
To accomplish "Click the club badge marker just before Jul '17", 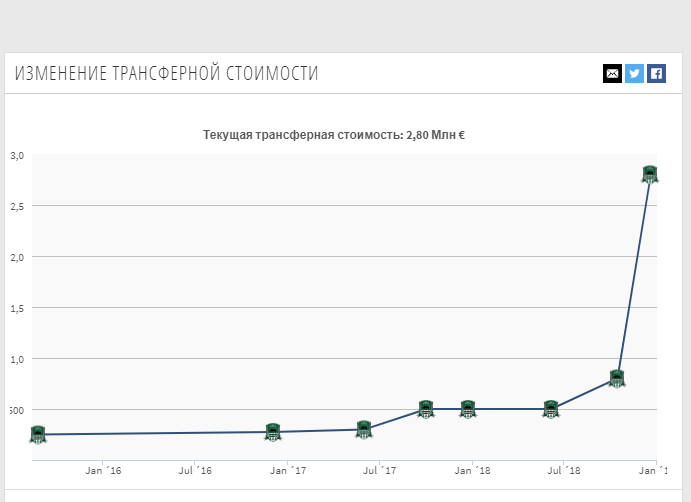I will point(364,430).
